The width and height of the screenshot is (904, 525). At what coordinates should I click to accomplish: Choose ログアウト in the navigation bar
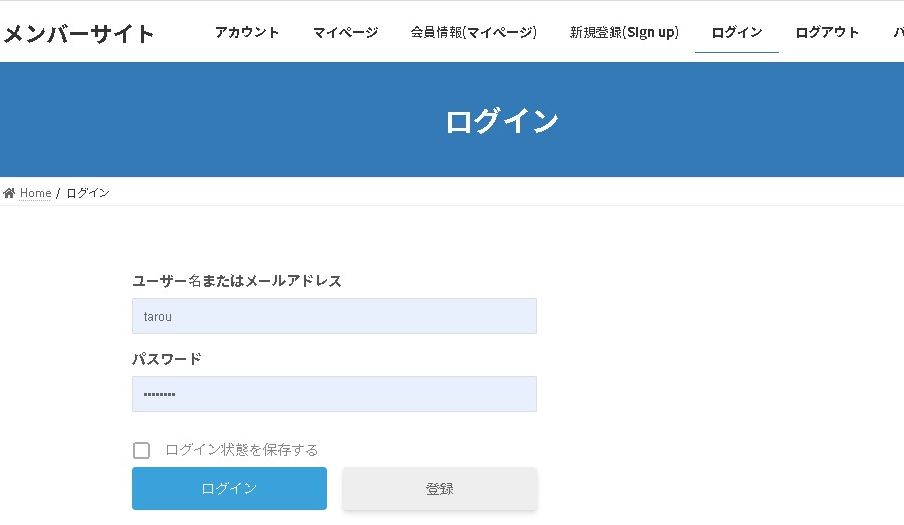point(827,32)
